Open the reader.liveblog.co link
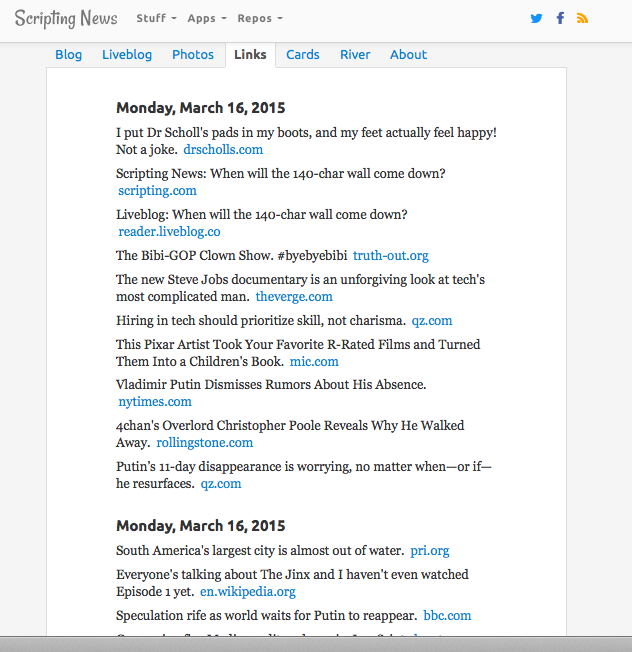Viewport: 632px width, 652px height. click(x=169, y=232)
